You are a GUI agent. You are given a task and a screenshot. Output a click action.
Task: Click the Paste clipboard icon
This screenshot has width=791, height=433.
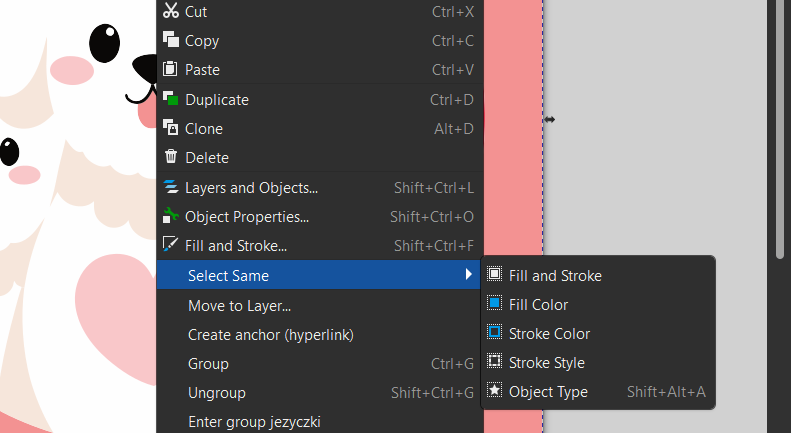tap(171, 69)
